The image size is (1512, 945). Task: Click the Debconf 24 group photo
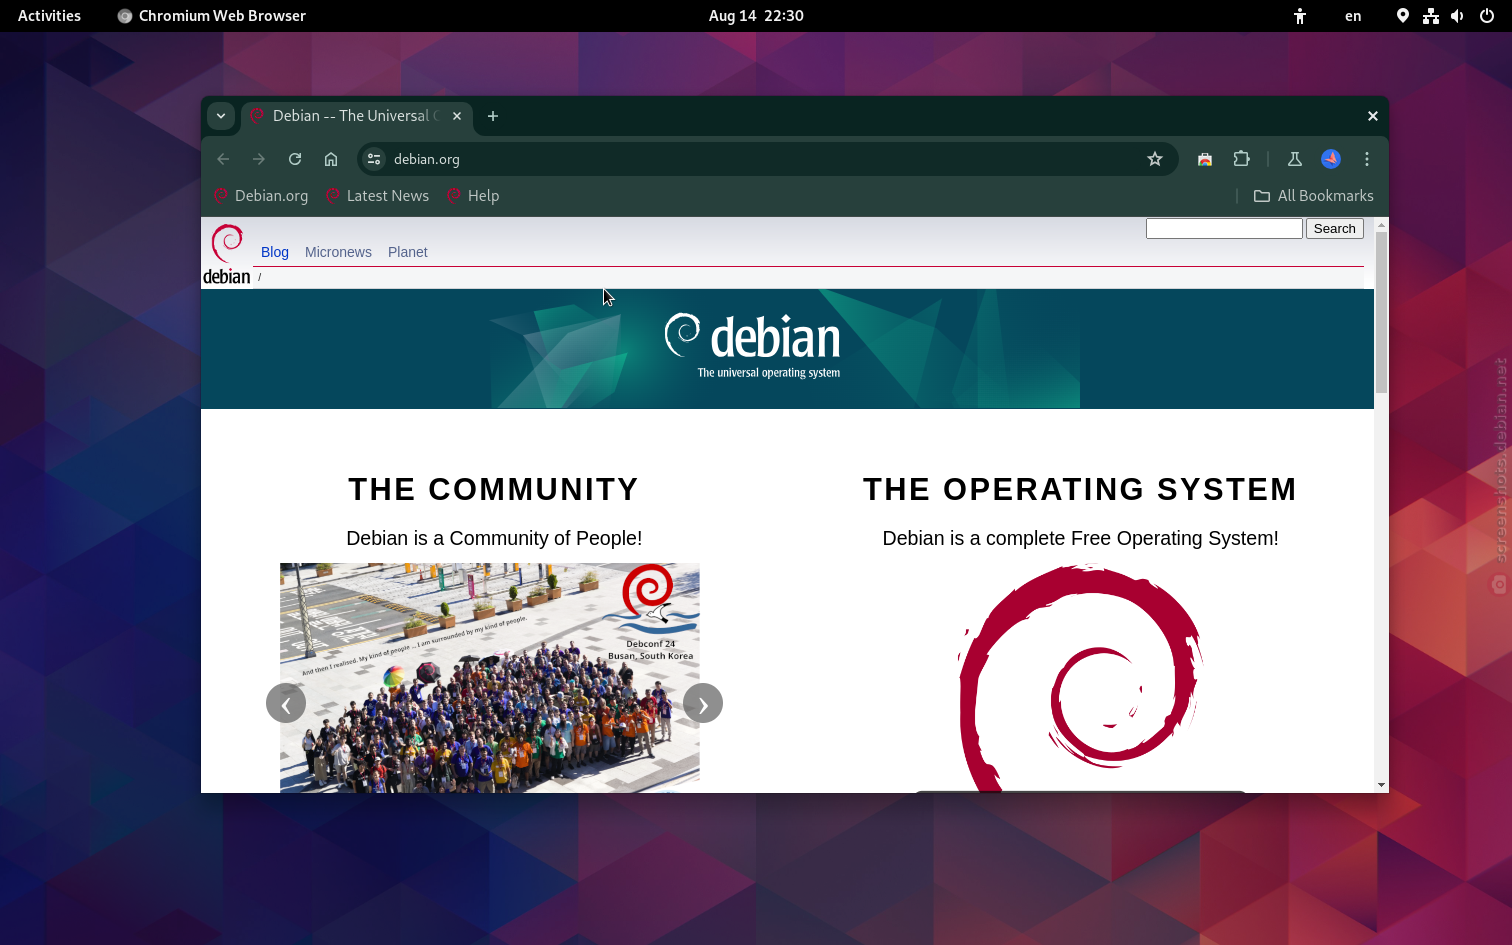(x=490, y=678)
